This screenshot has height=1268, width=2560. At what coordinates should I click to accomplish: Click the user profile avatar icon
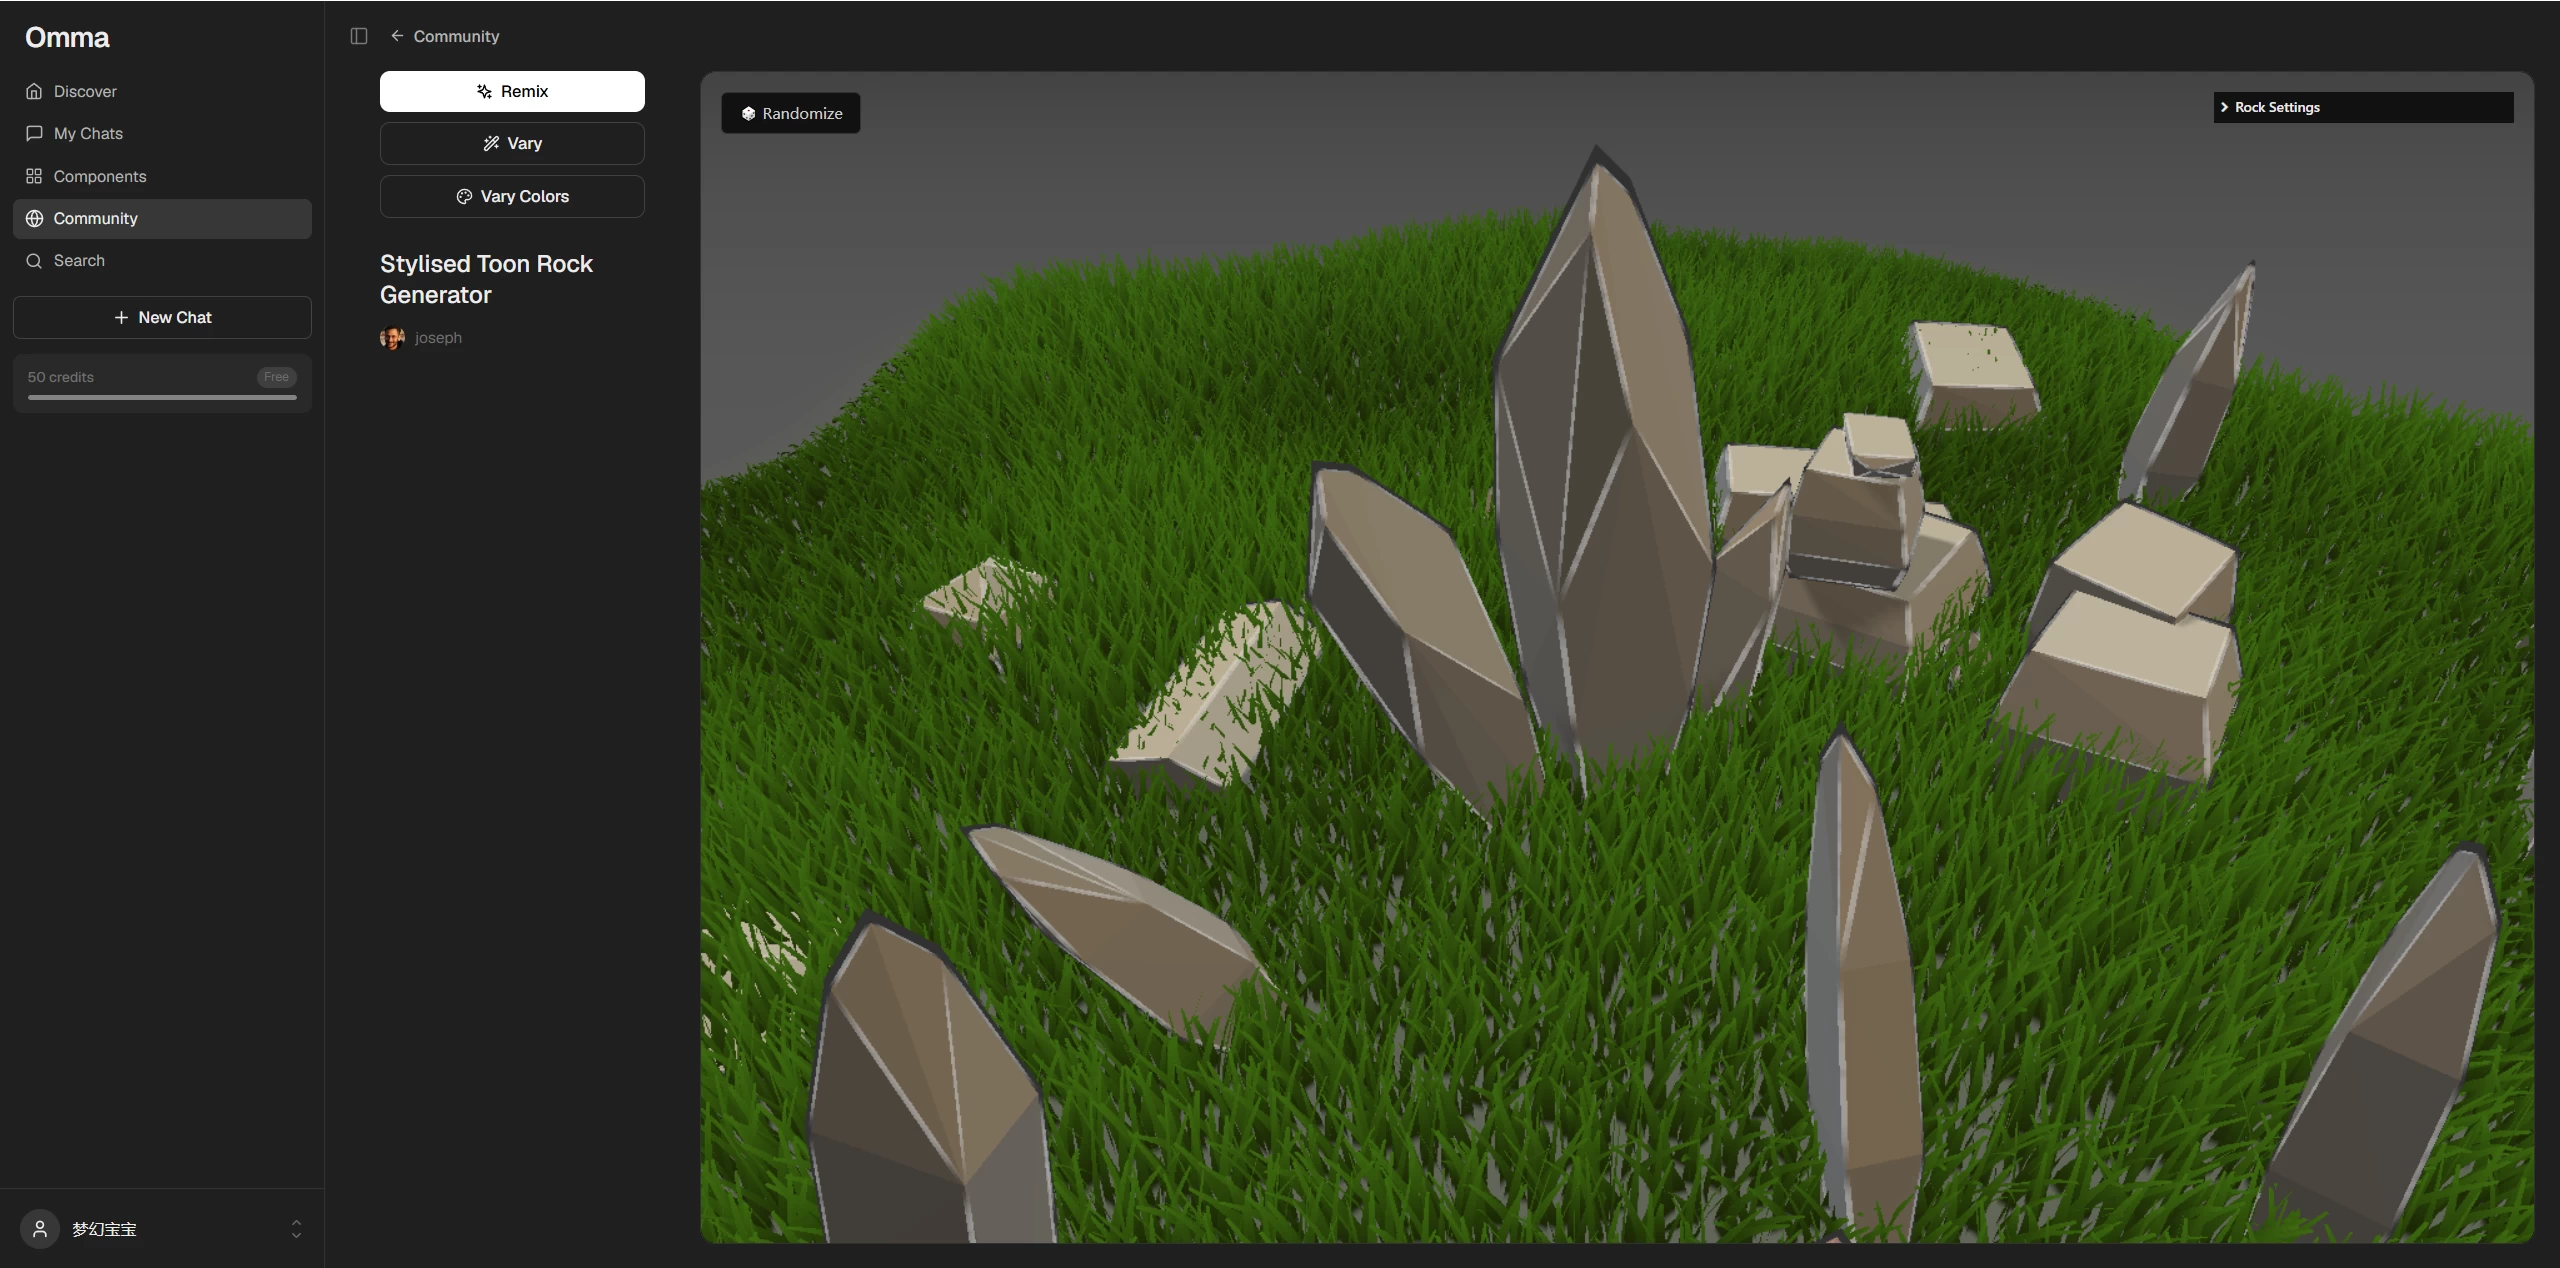tap(40, 1229)
